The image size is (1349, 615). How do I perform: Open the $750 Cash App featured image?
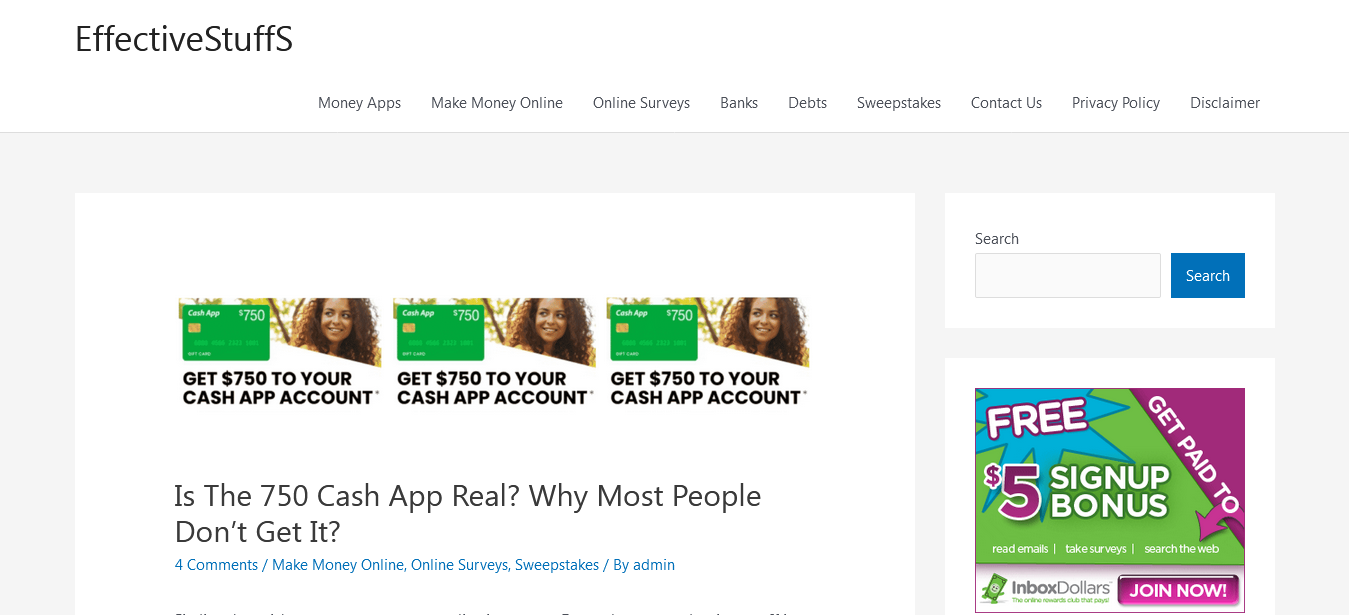(494, 352)
